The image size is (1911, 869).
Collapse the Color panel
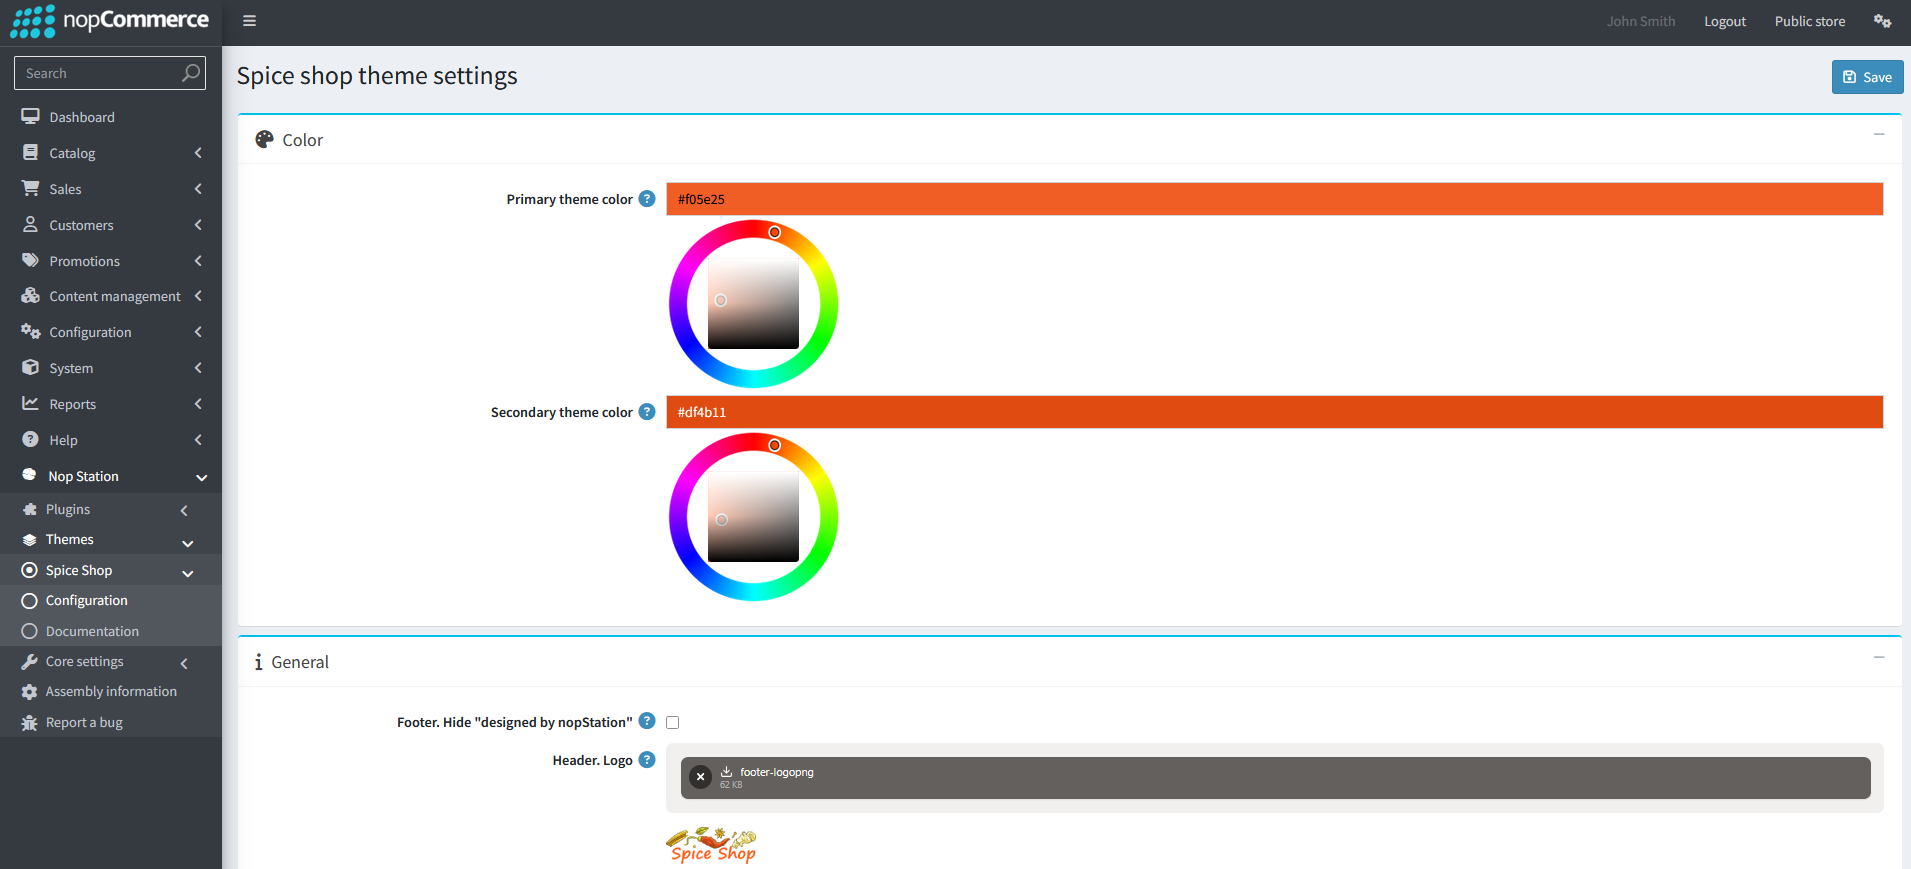point(1879,134)
